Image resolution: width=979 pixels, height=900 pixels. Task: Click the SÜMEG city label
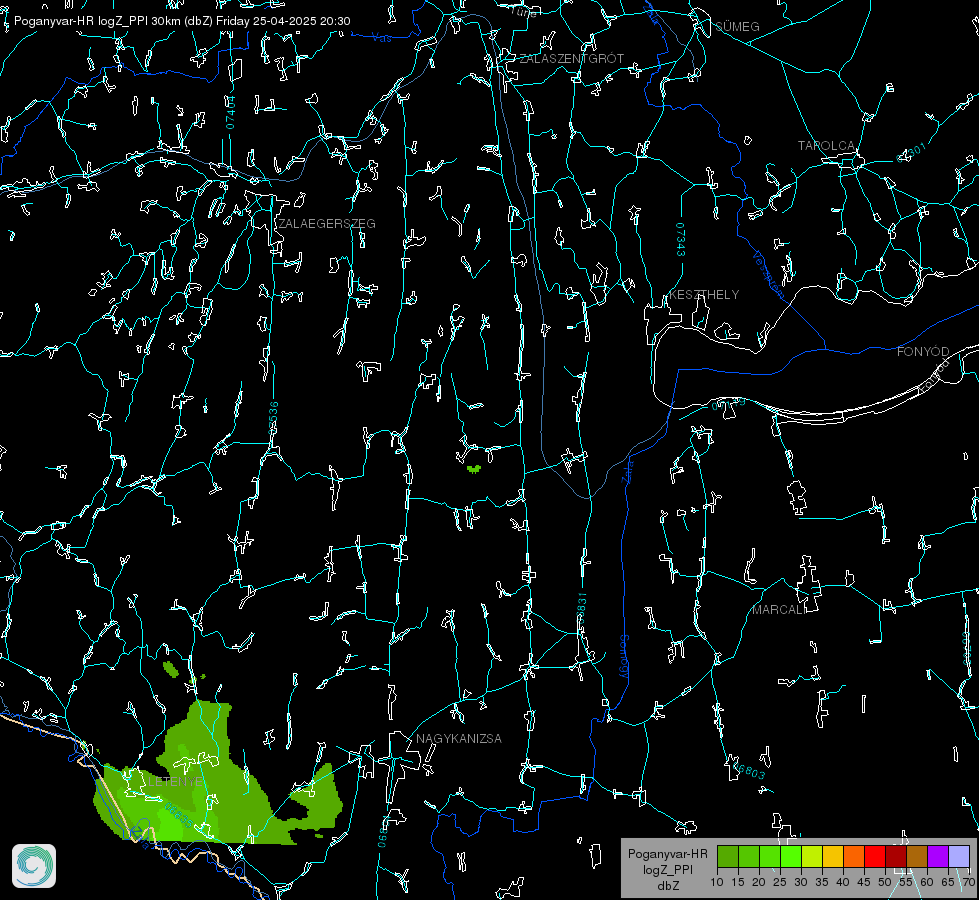click(737, 27)
